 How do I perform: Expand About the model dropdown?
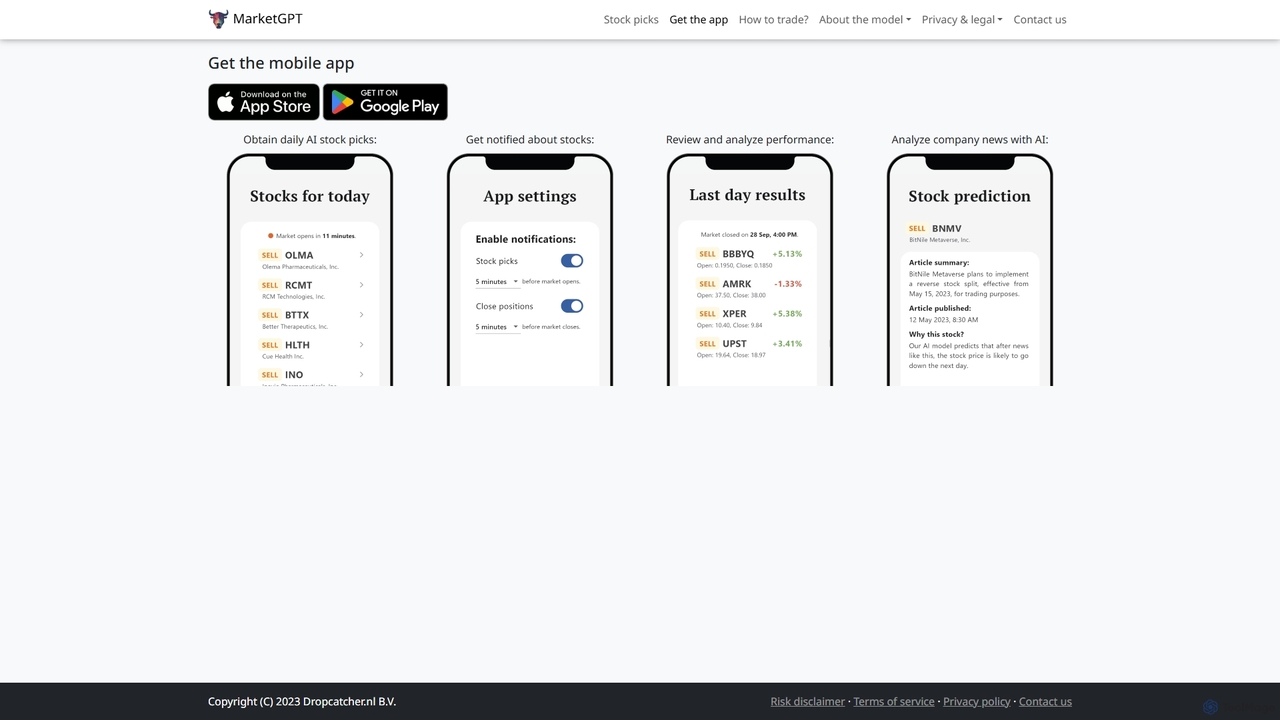point(865,19)
